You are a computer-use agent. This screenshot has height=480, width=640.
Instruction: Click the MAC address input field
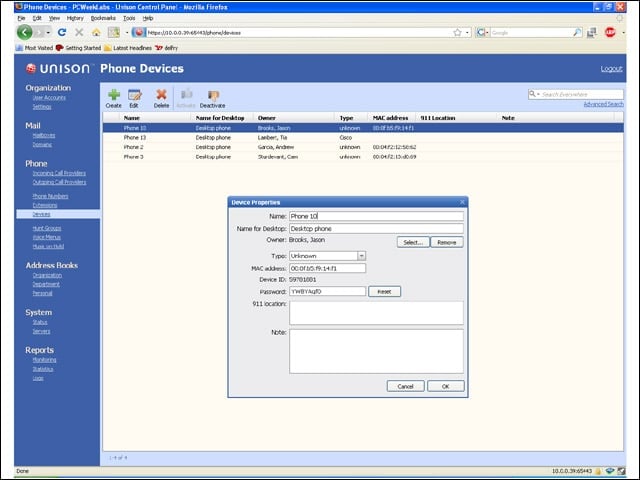(x=327, y=268)
